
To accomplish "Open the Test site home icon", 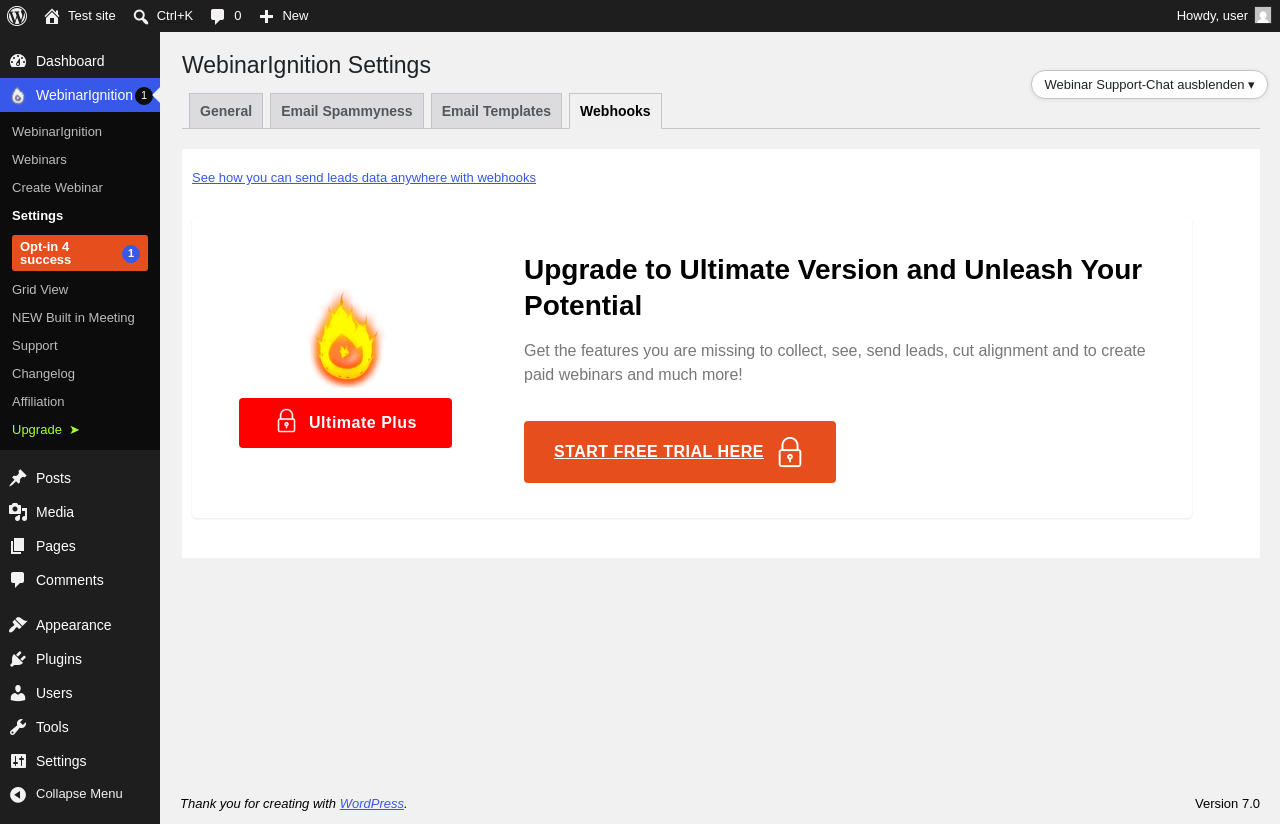I will 52,16.
